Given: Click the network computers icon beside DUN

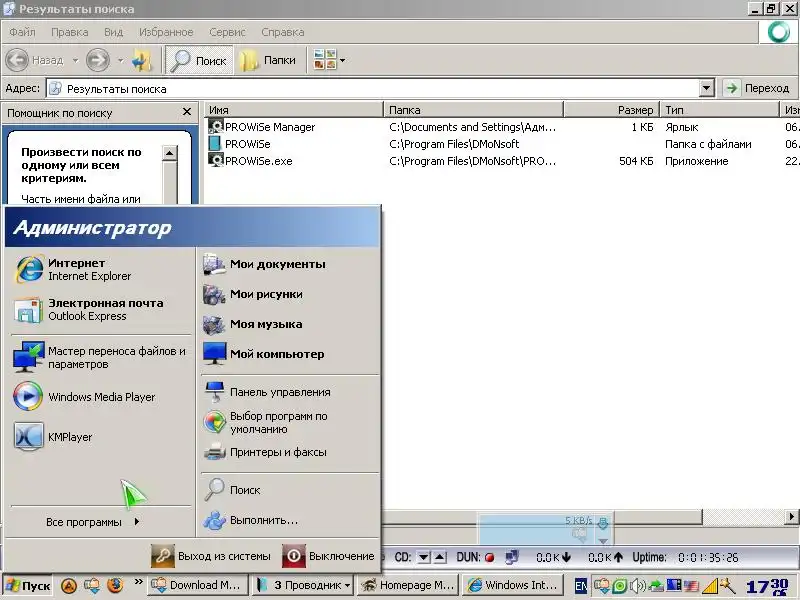Looking at the screenshot, I should [512, 557].
